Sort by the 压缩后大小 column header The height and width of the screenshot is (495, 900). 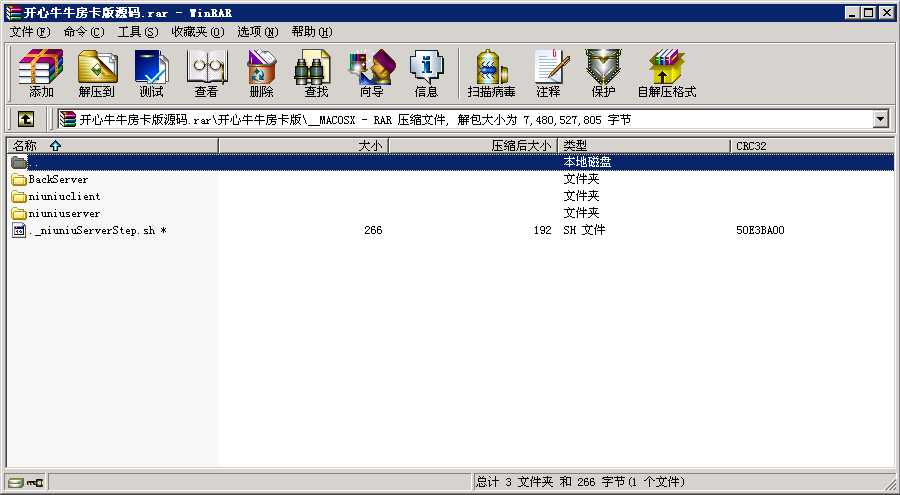(x=474, y=146)
